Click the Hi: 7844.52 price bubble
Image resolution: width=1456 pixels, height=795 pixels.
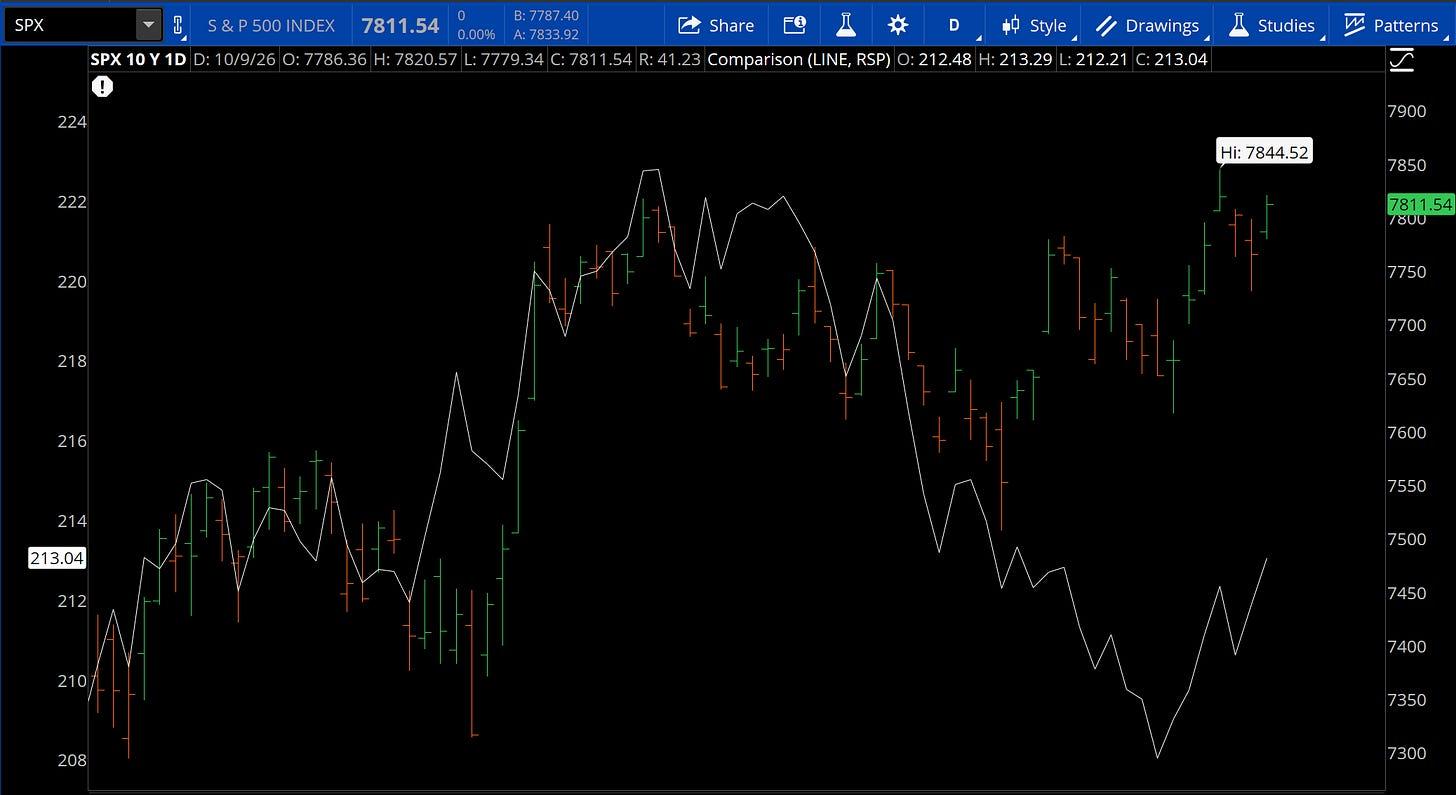tap(1264, 152)
